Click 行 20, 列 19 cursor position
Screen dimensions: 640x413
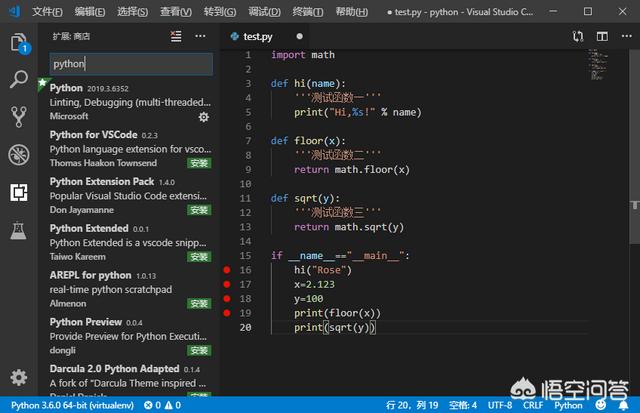click(411, 405)
